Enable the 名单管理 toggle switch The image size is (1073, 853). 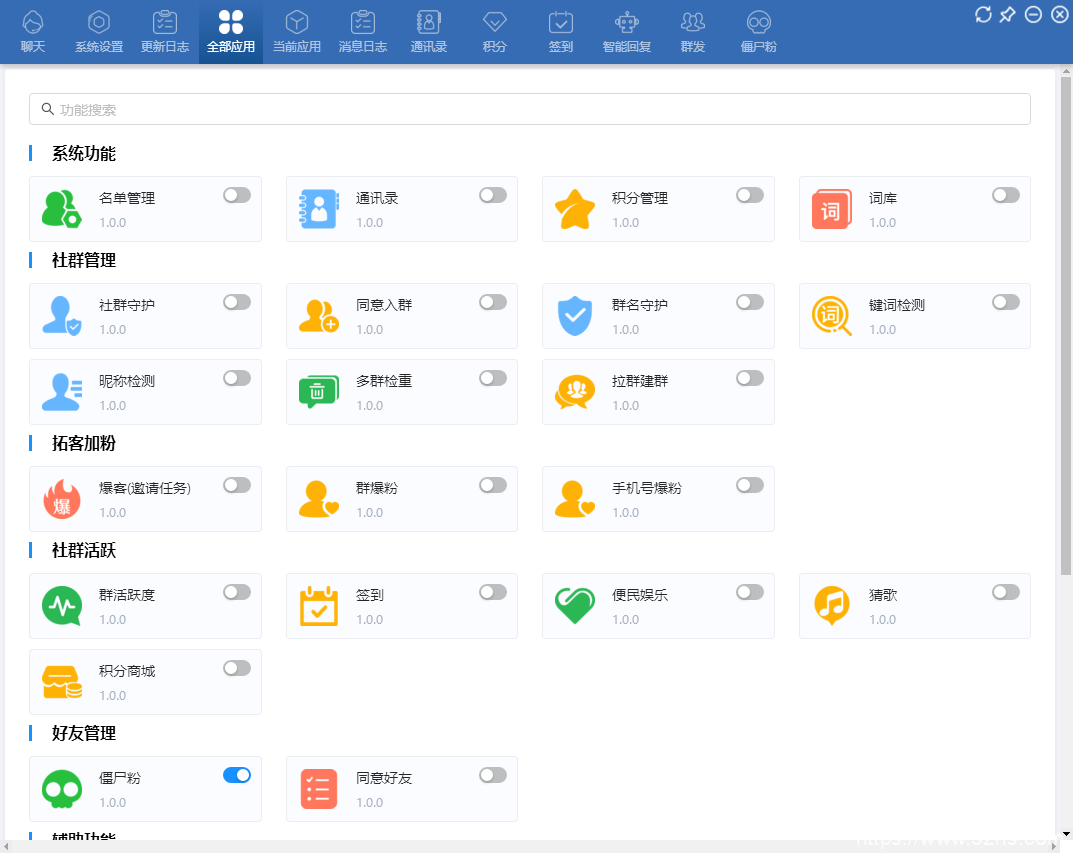pyautogui.click(x=237, y=195)
